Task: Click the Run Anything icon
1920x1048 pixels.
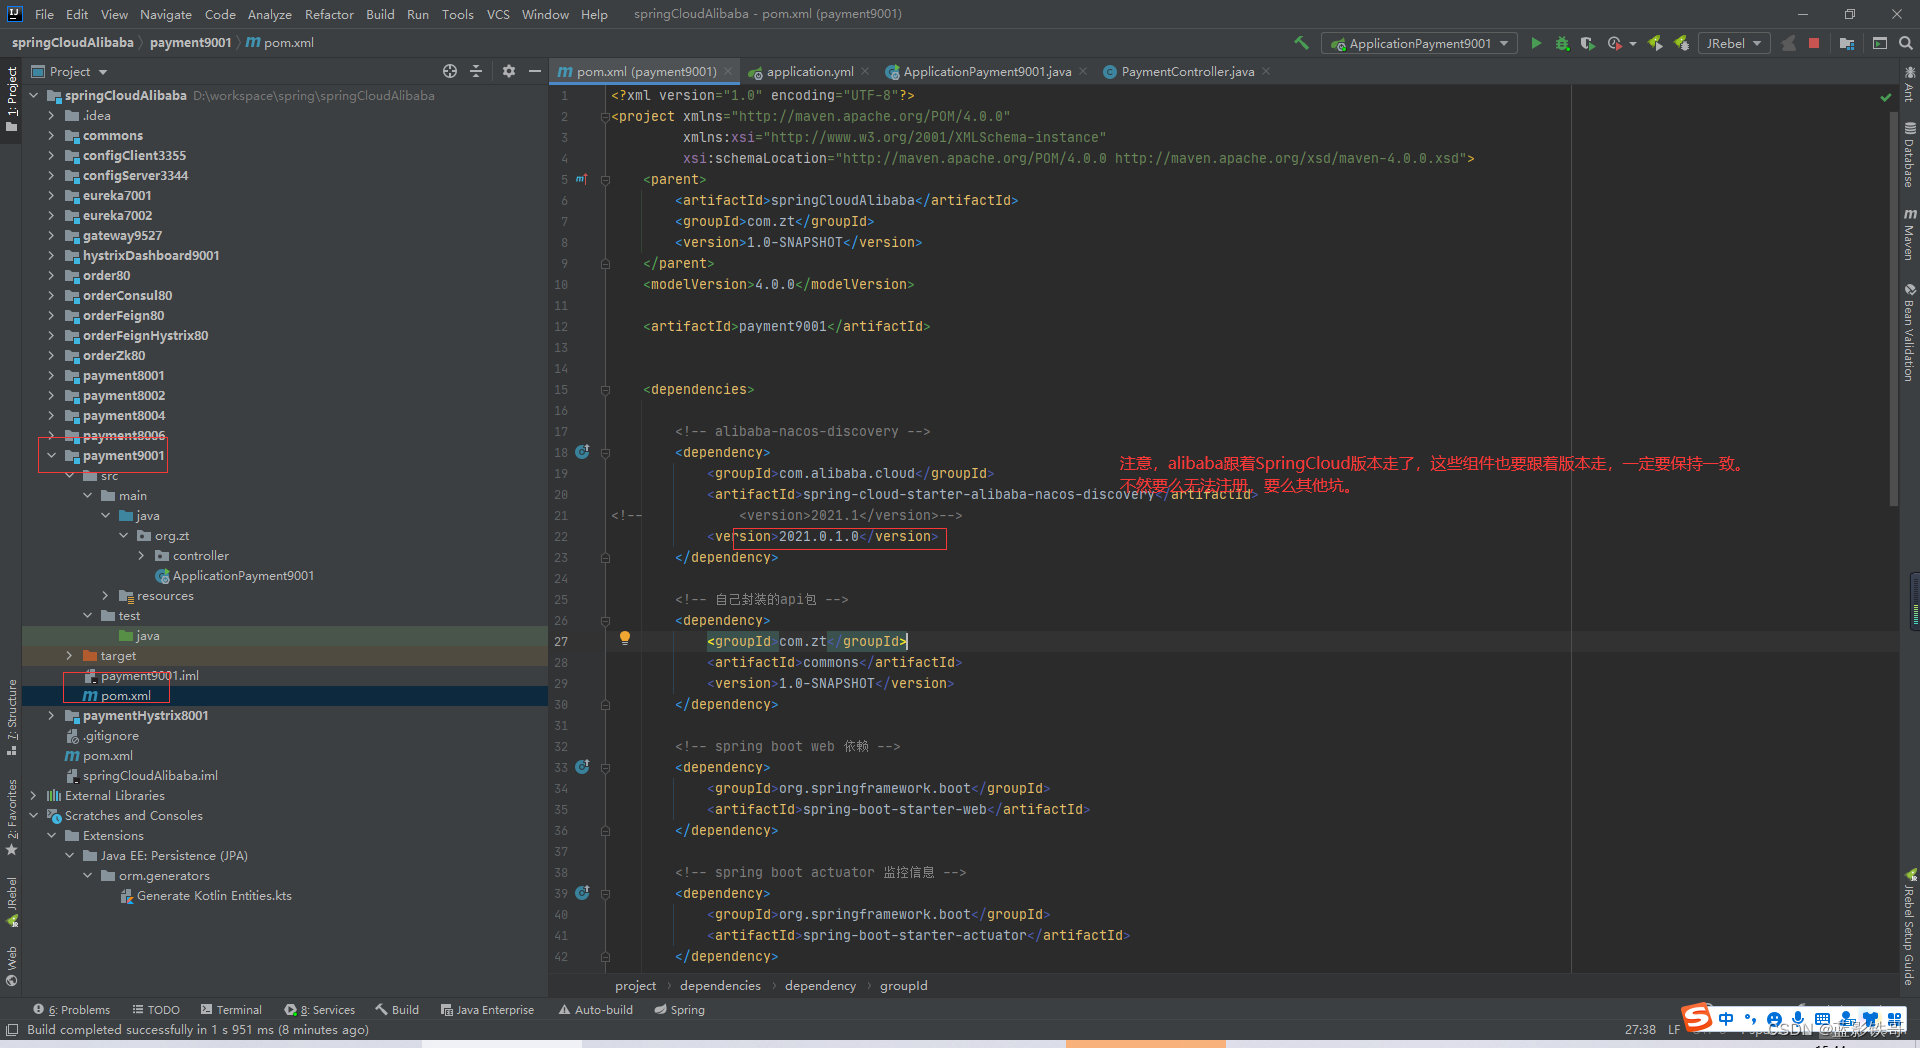Action: [1880, 43]
